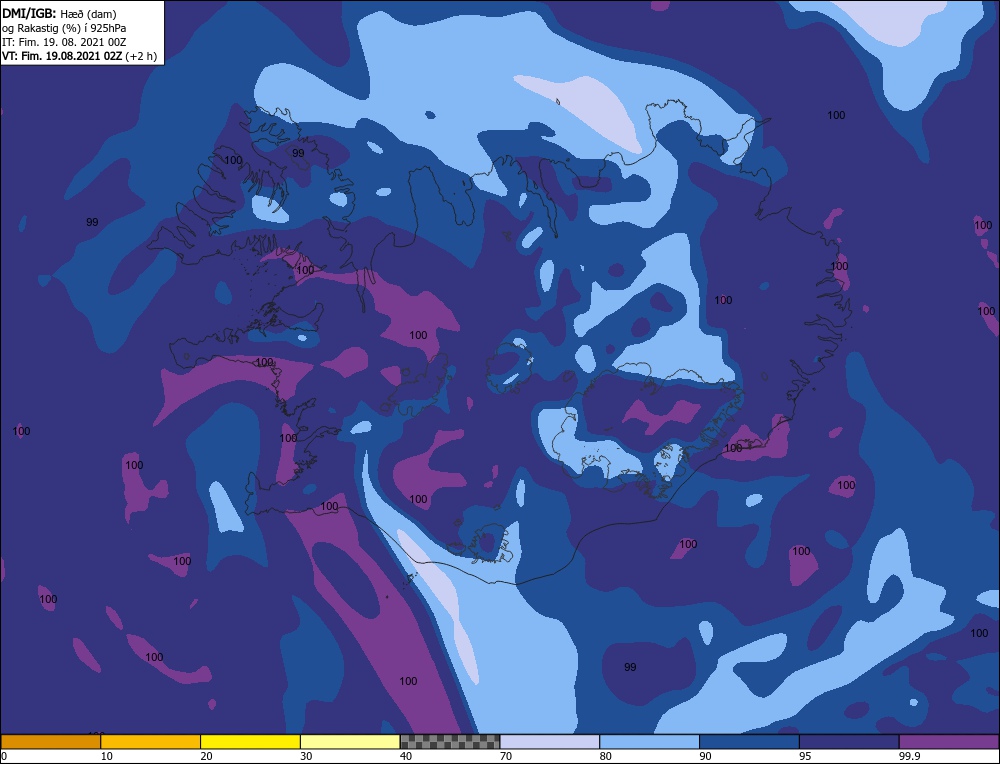Click the title text "DMI/IGB: Hæð (dam)"
The image size is (1000, 764).
click(59, 13)
